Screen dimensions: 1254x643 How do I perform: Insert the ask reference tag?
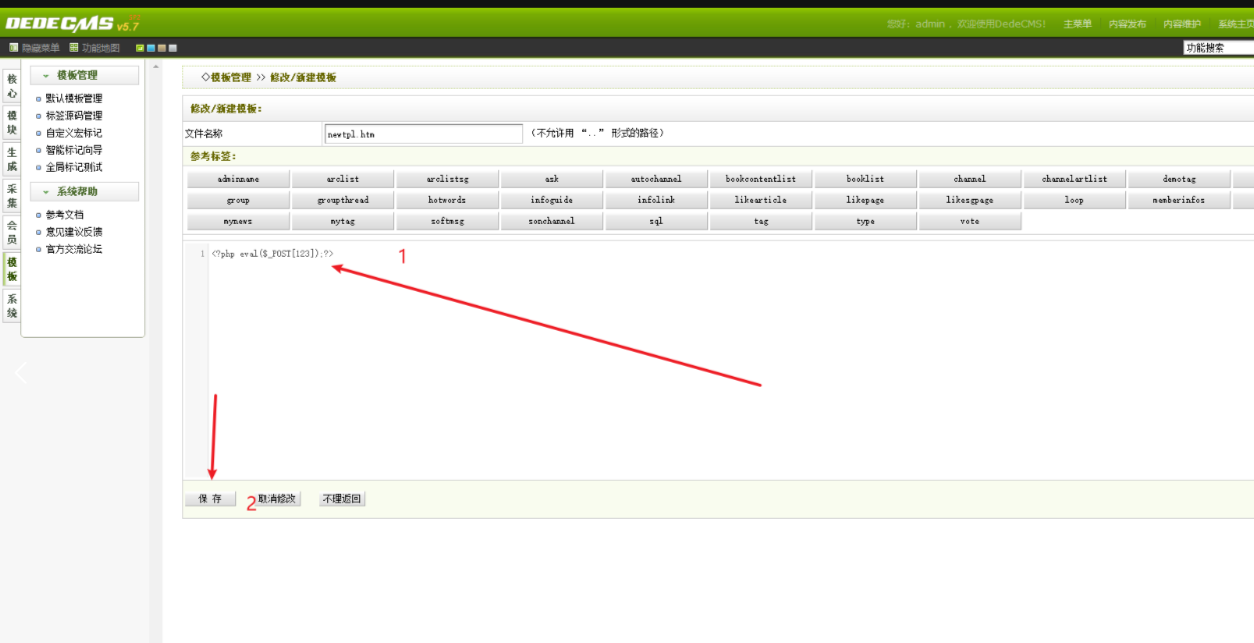[552, 179]
